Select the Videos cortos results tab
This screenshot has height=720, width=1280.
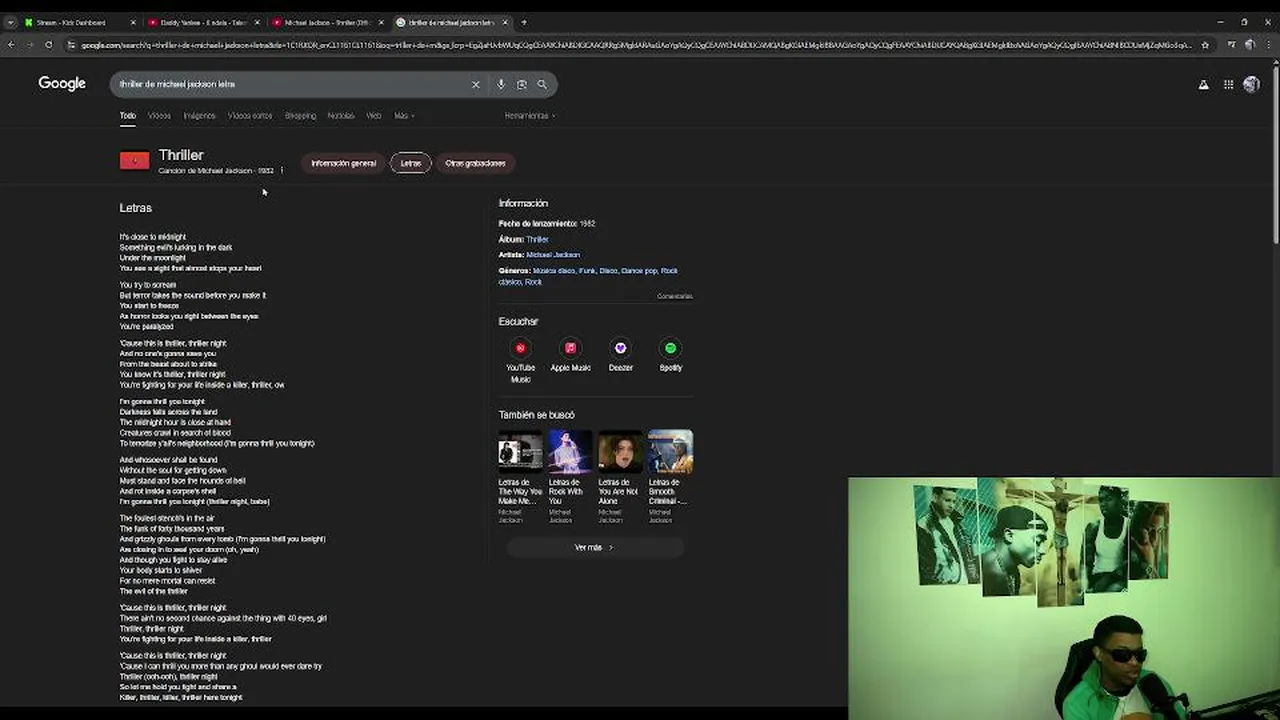[x=250, y=116]
